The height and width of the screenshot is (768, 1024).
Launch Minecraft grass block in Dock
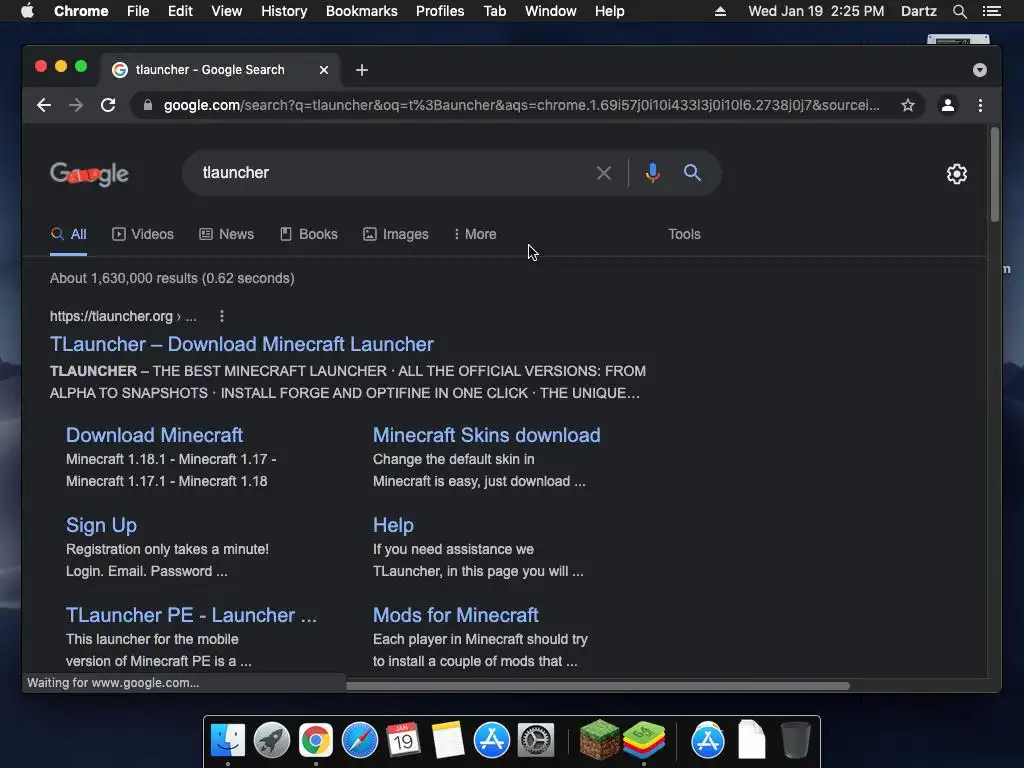[600, 740]
